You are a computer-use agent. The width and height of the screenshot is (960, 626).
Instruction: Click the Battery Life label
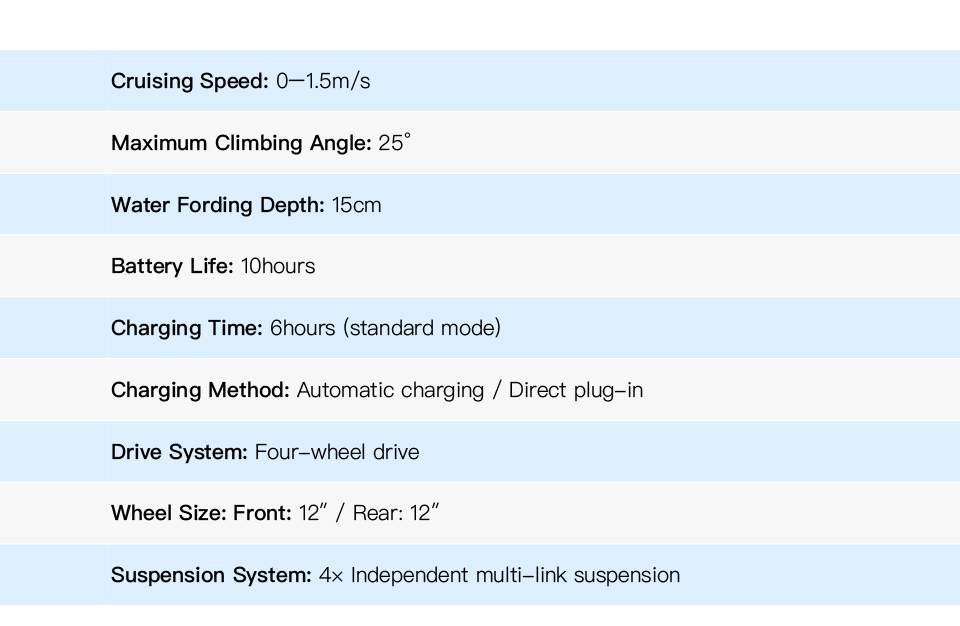[172, 266]
